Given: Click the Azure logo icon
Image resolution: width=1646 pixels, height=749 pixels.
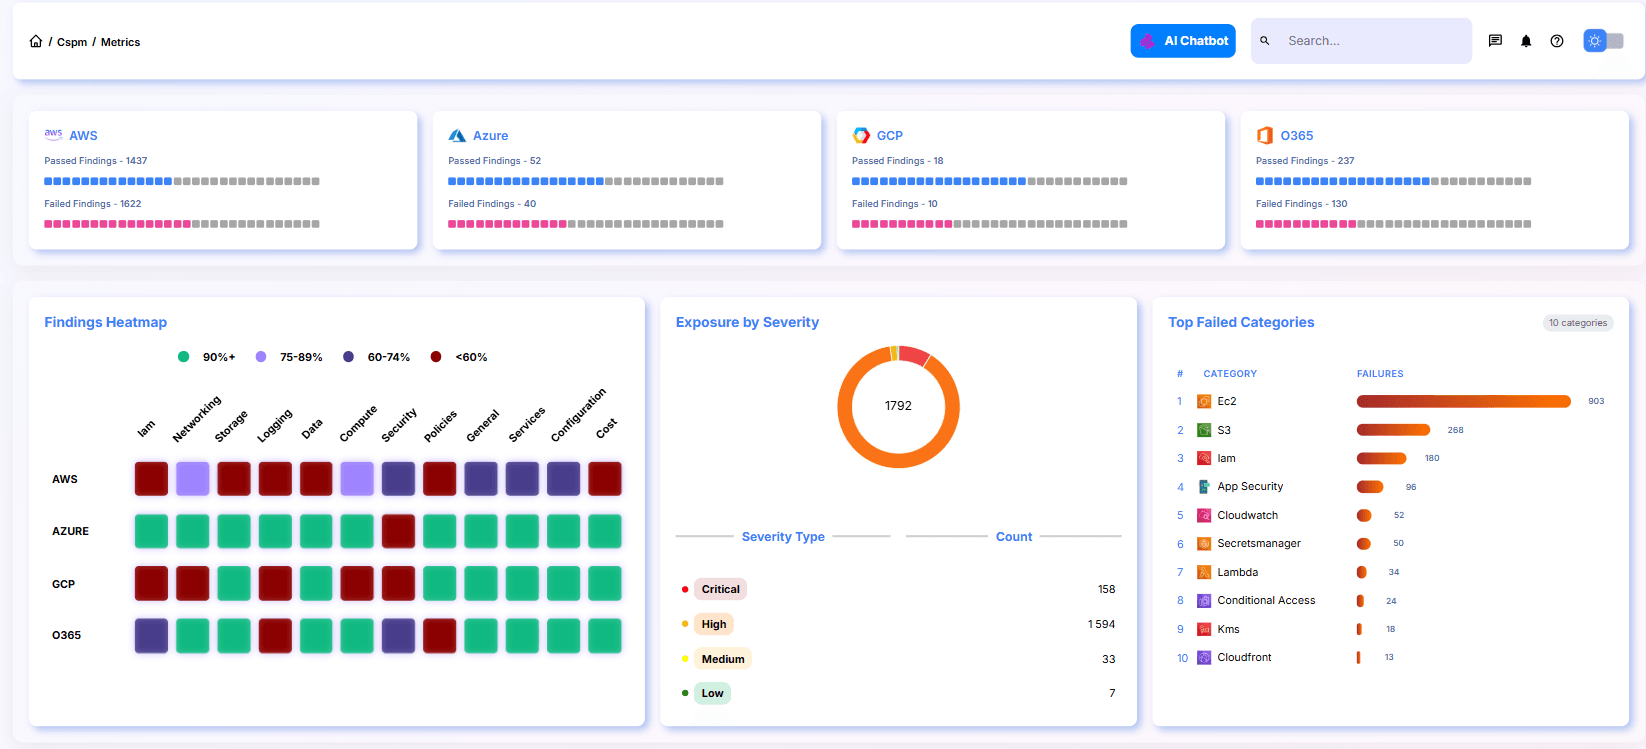Looking at the screenshot, I should [x=457, y=135].
